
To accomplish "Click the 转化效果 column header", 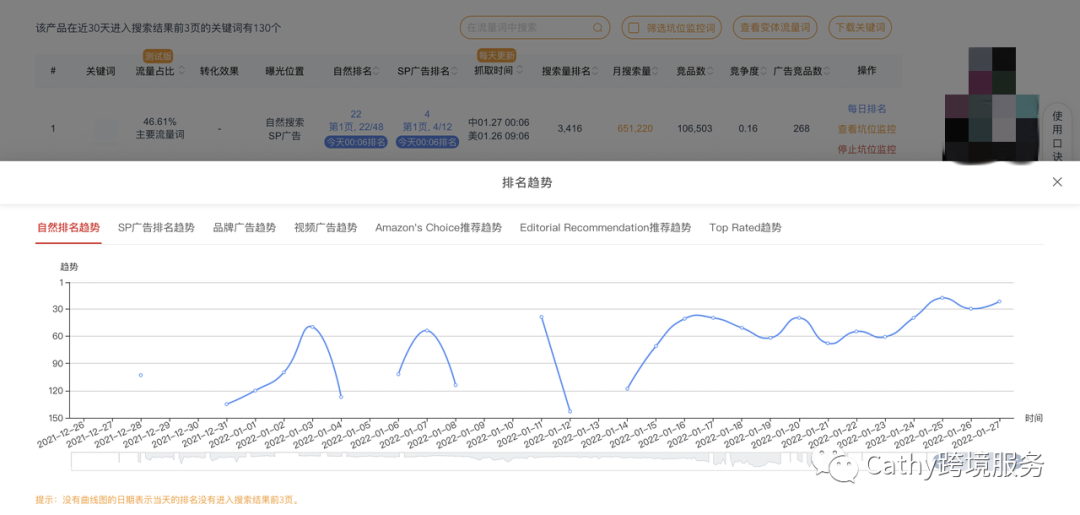I will 219,71.
